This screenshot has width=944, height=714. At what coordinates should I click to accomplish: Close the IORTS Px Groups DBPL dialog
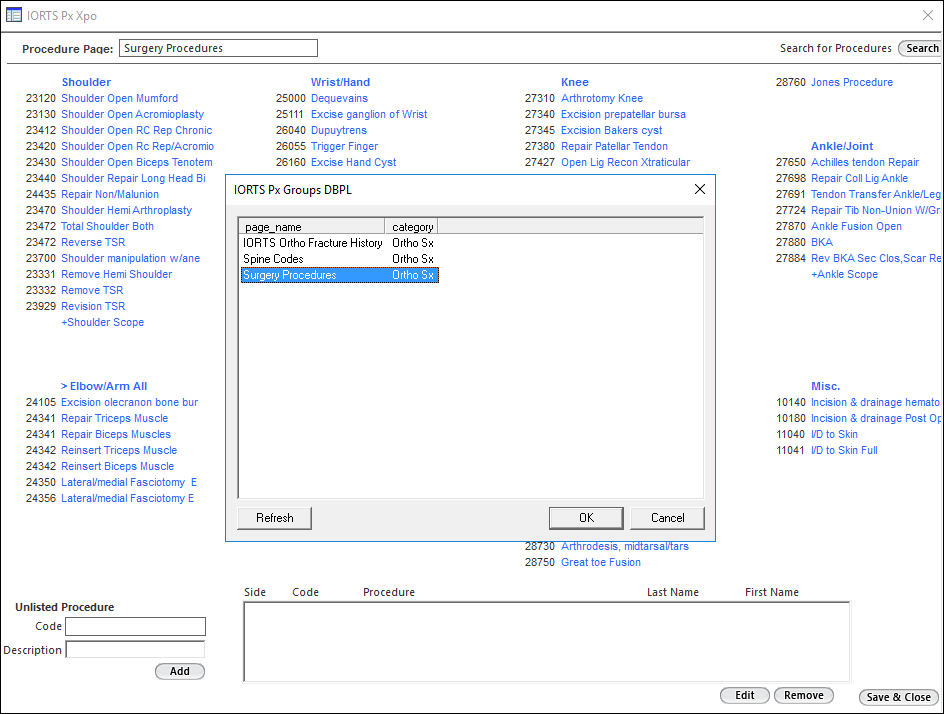[x=700, y=189]
